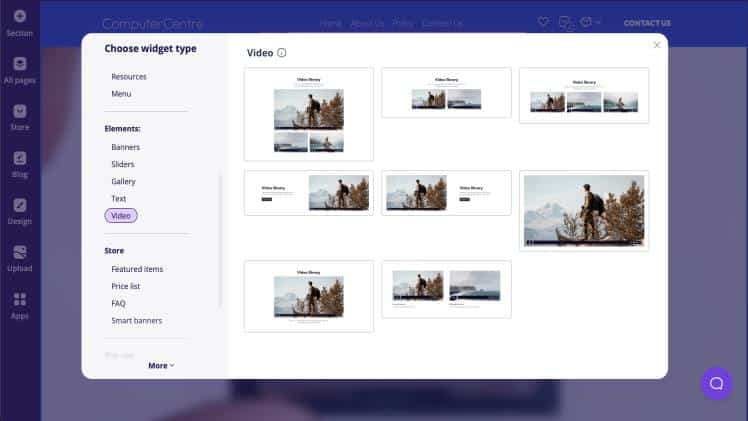Open the chat support bubble
Viewport: 748px width, 421px height.
click(716, 383)
